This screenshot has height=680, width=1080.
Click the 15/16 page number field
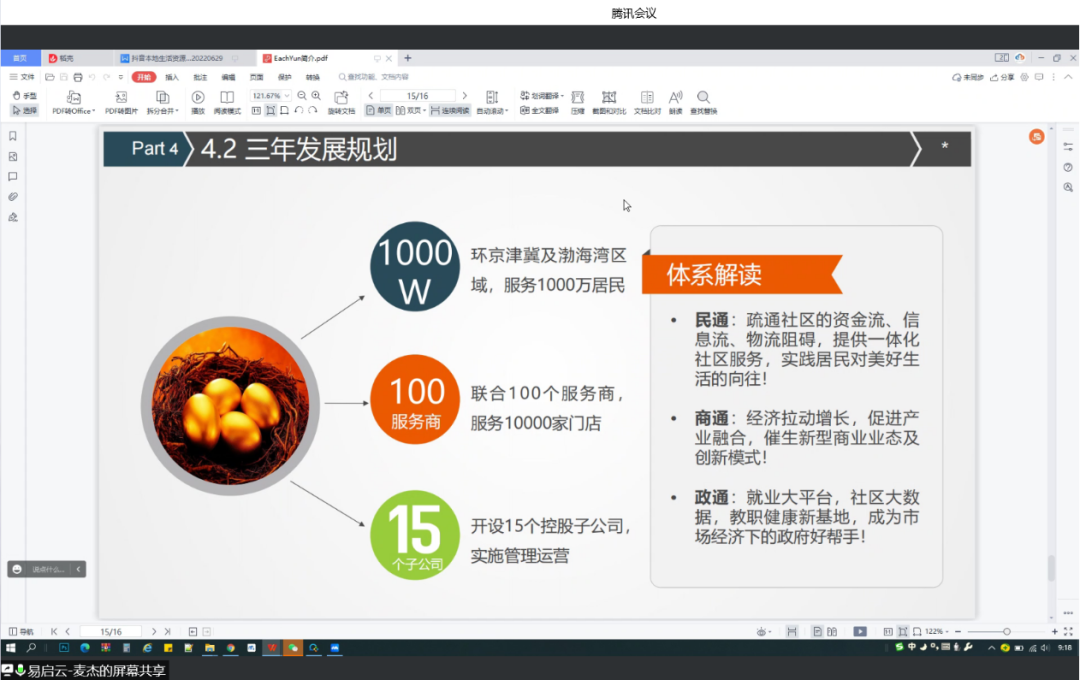[417, 96]
